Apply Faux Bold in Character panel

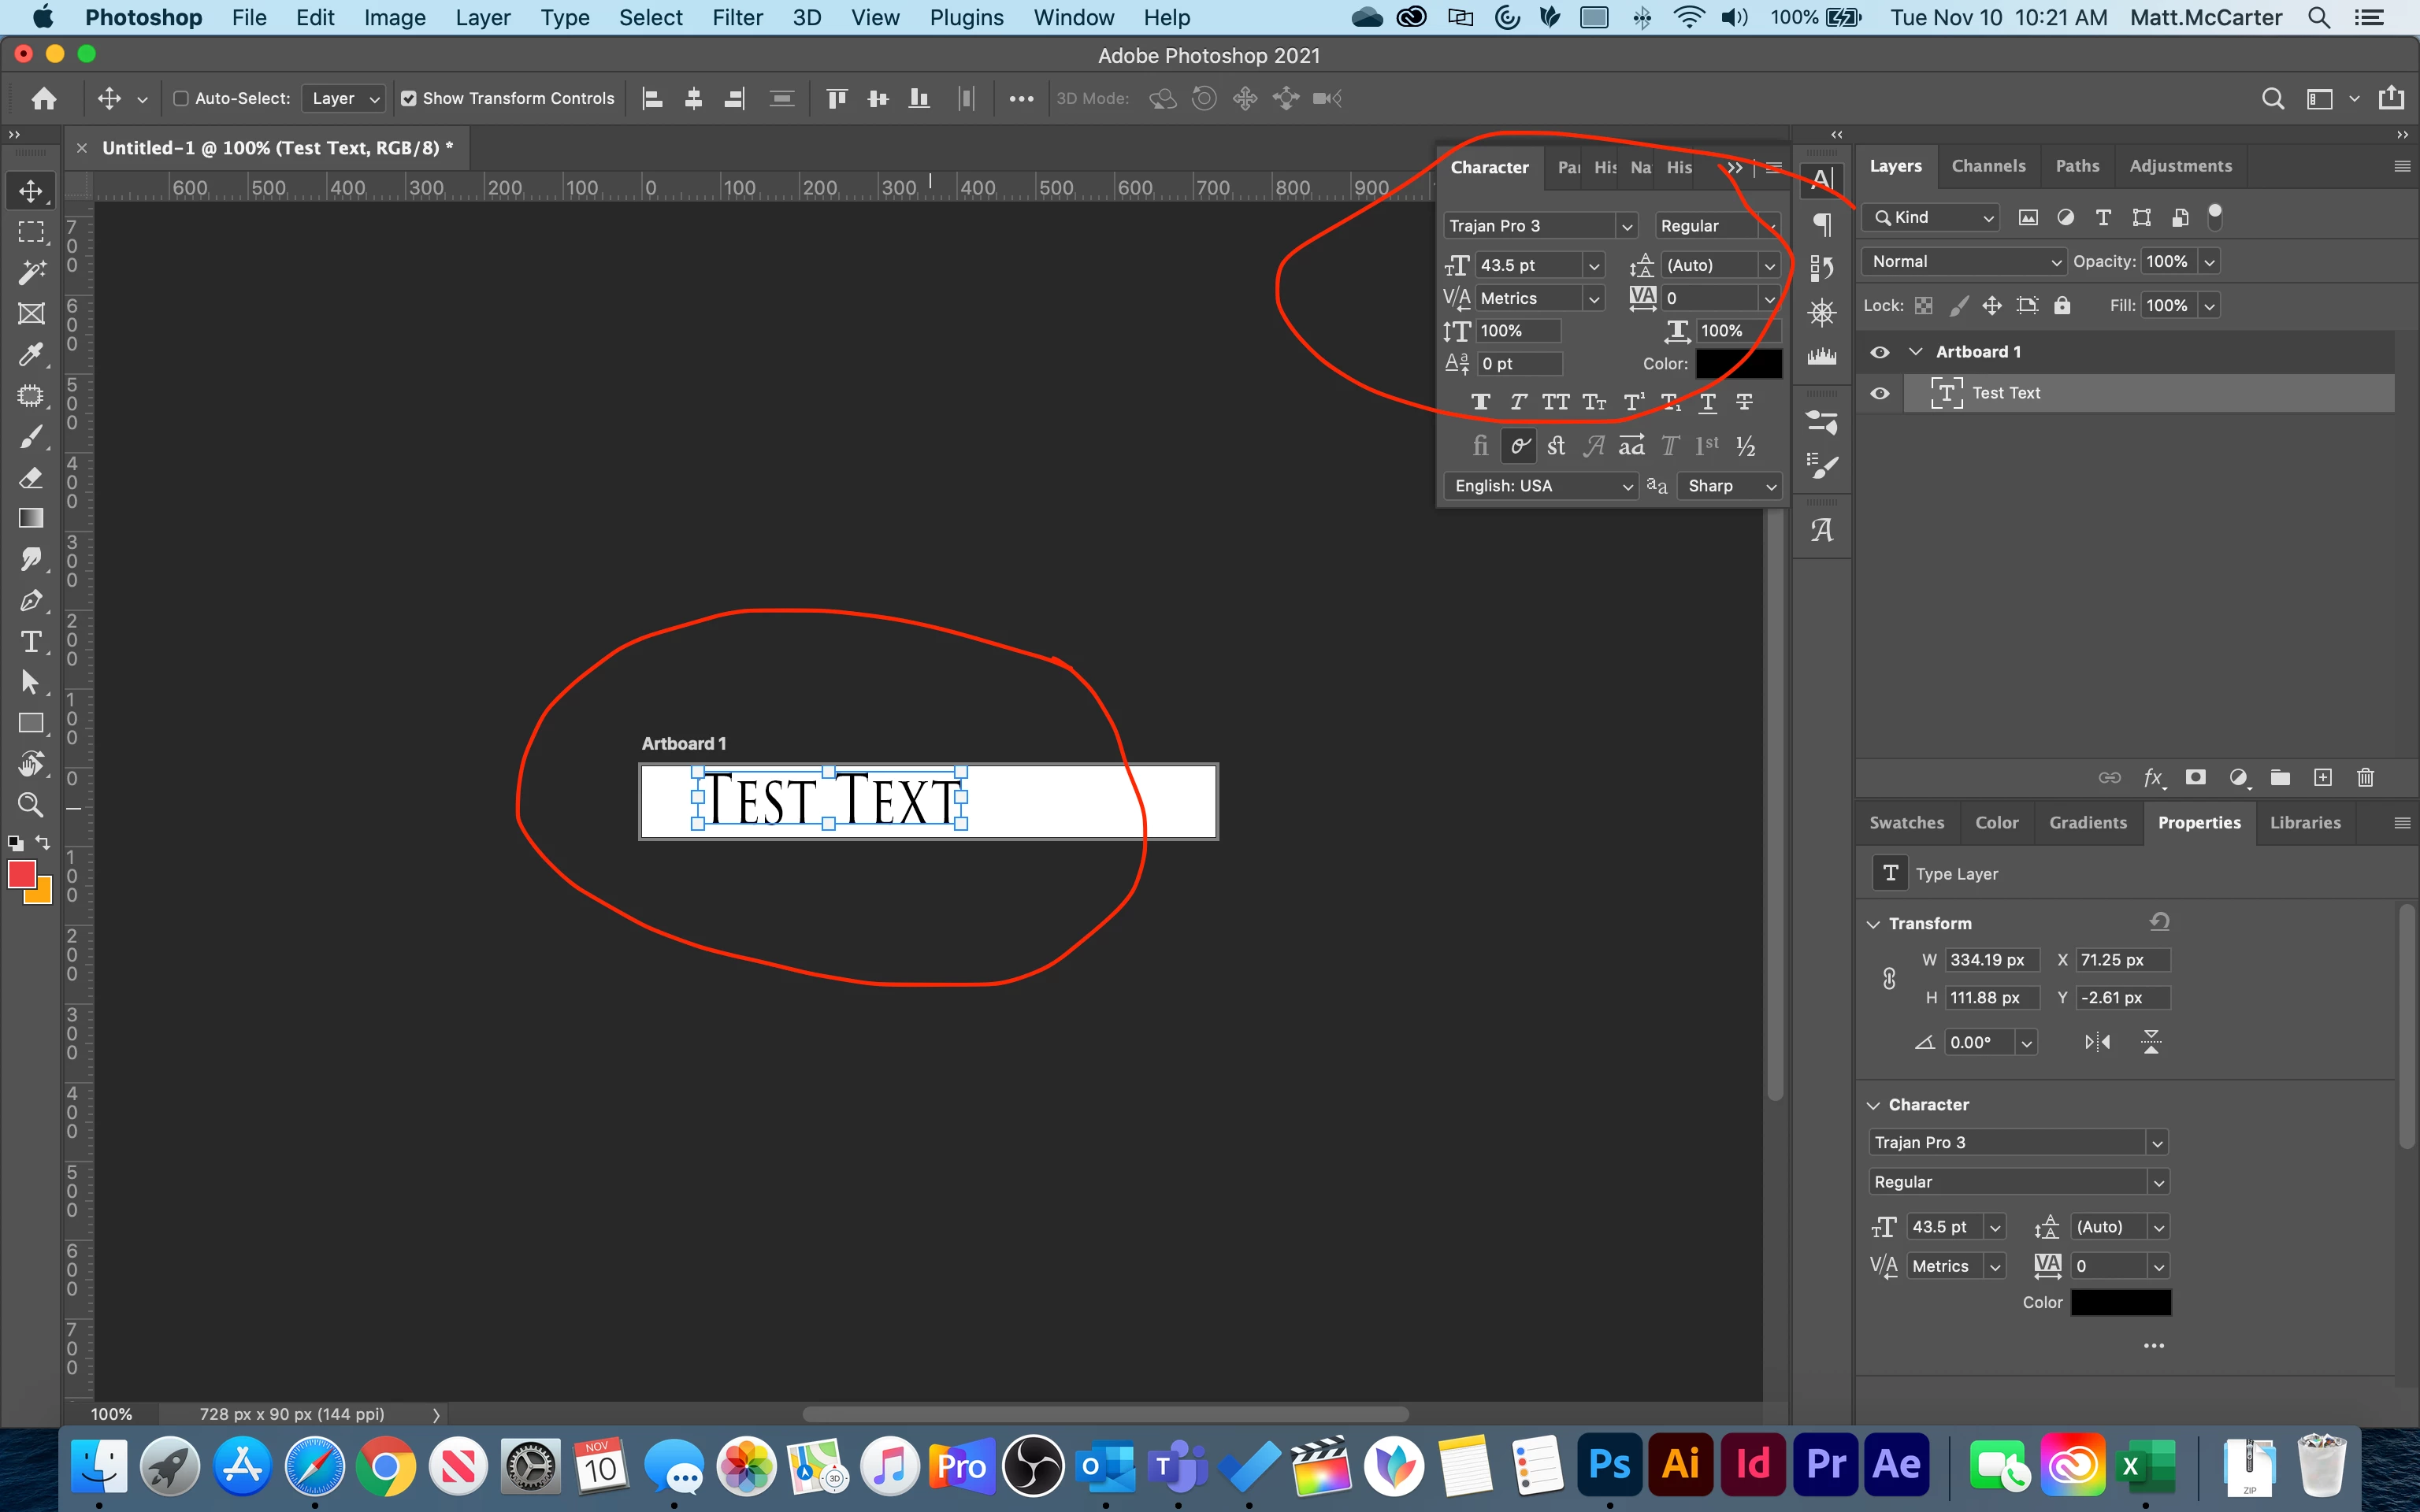[x=1481, y=402]
